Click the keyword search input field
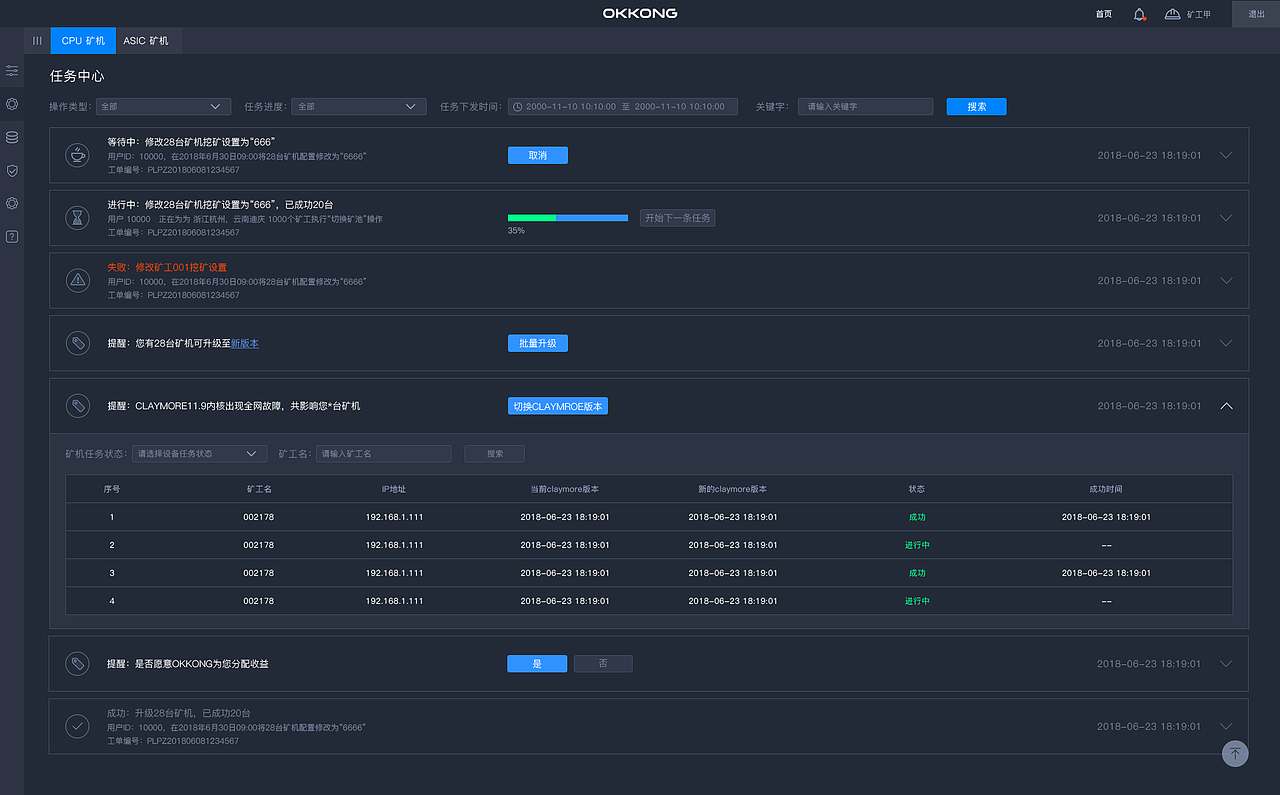The width and height of the screenshot is (1280, 795). pyautogui.click(x=865, y=106)
